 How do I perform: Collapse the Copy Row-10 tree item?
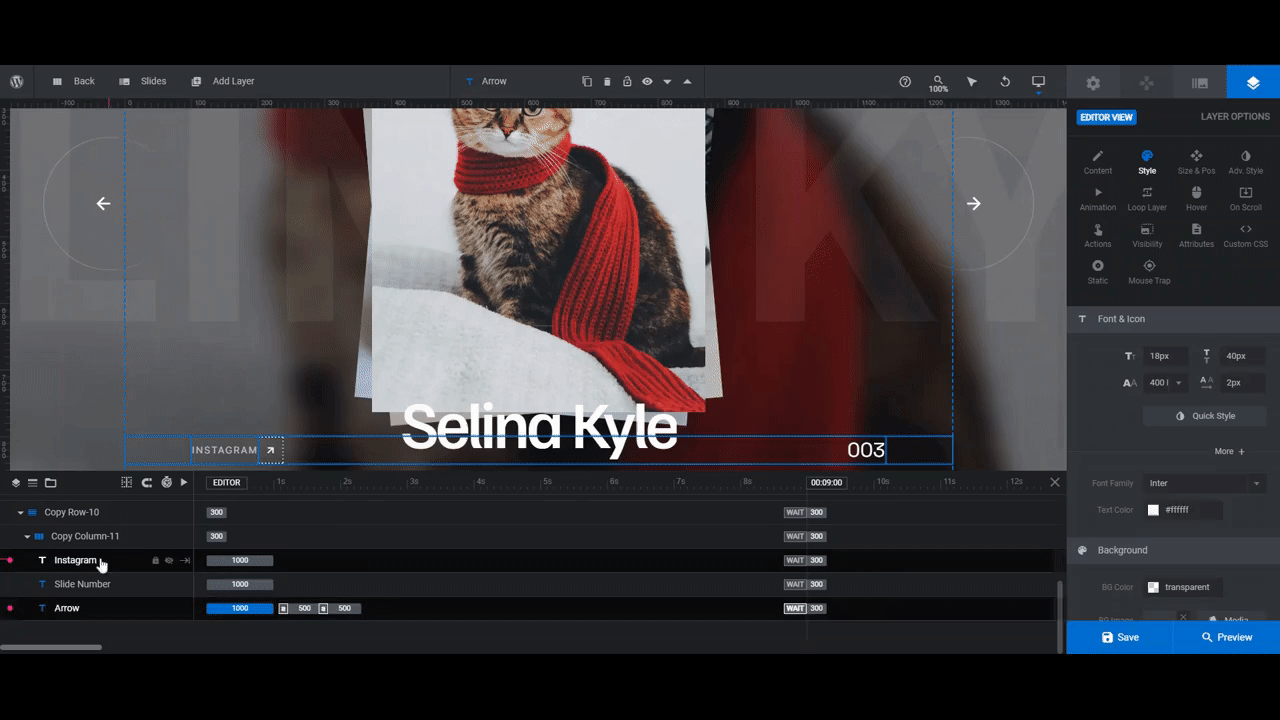[x=20, y=512]
